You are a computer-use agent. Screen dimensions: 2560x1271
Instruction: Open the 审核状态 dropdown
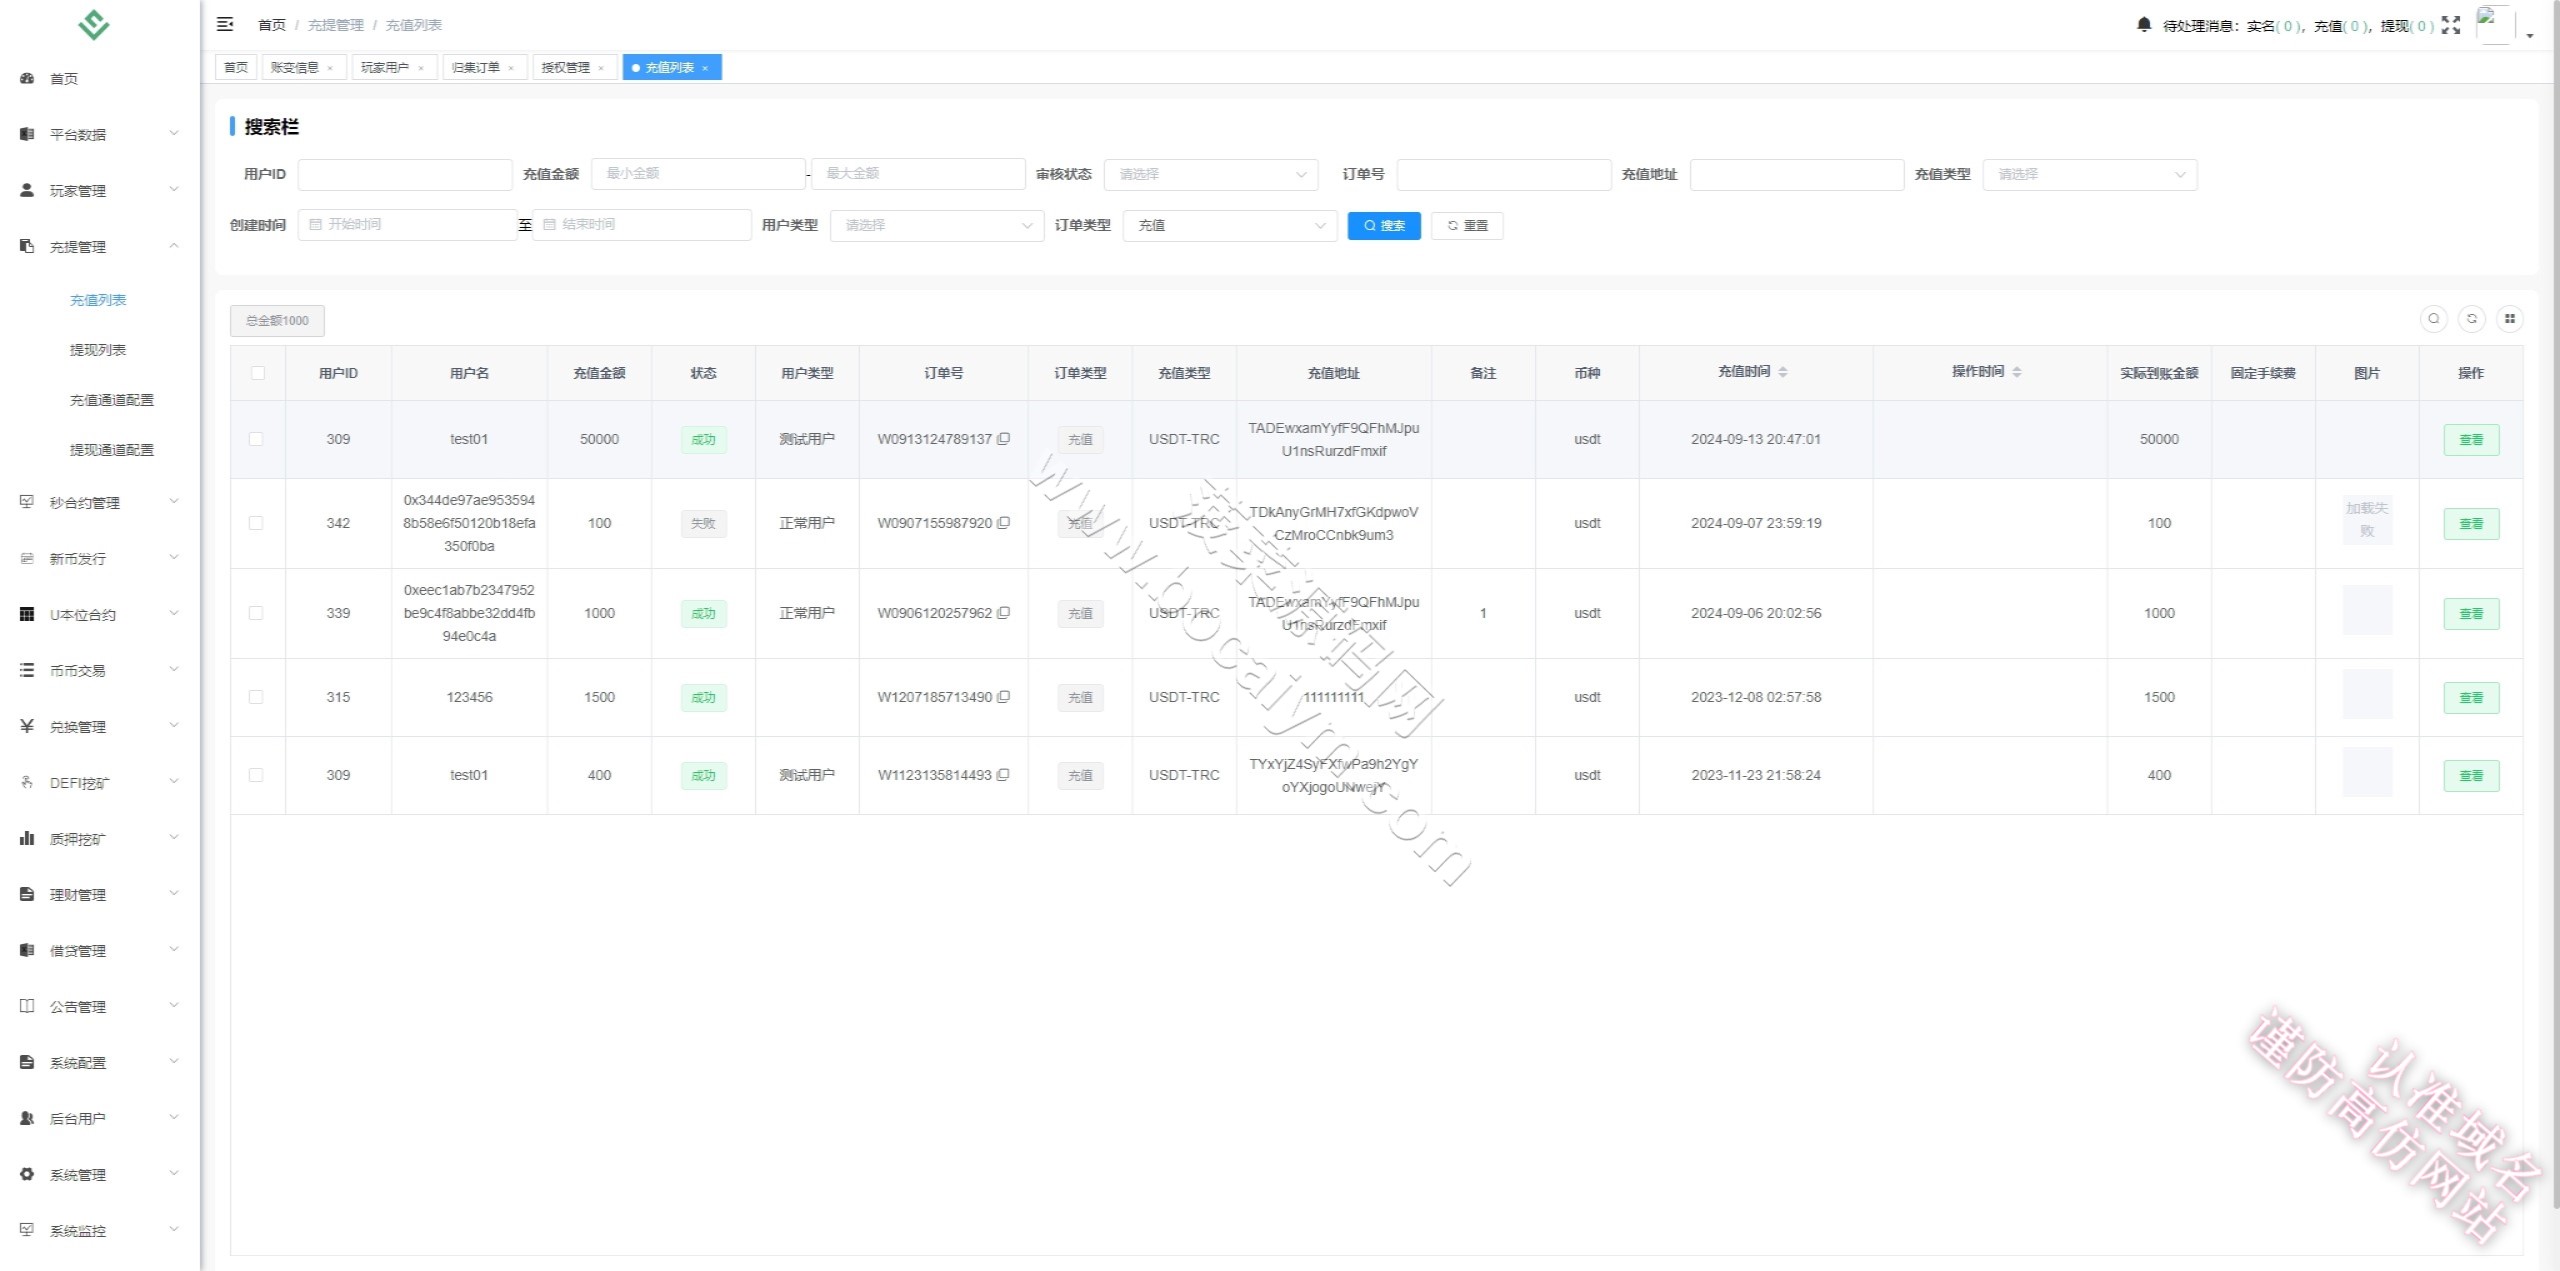click(1211, 174)
